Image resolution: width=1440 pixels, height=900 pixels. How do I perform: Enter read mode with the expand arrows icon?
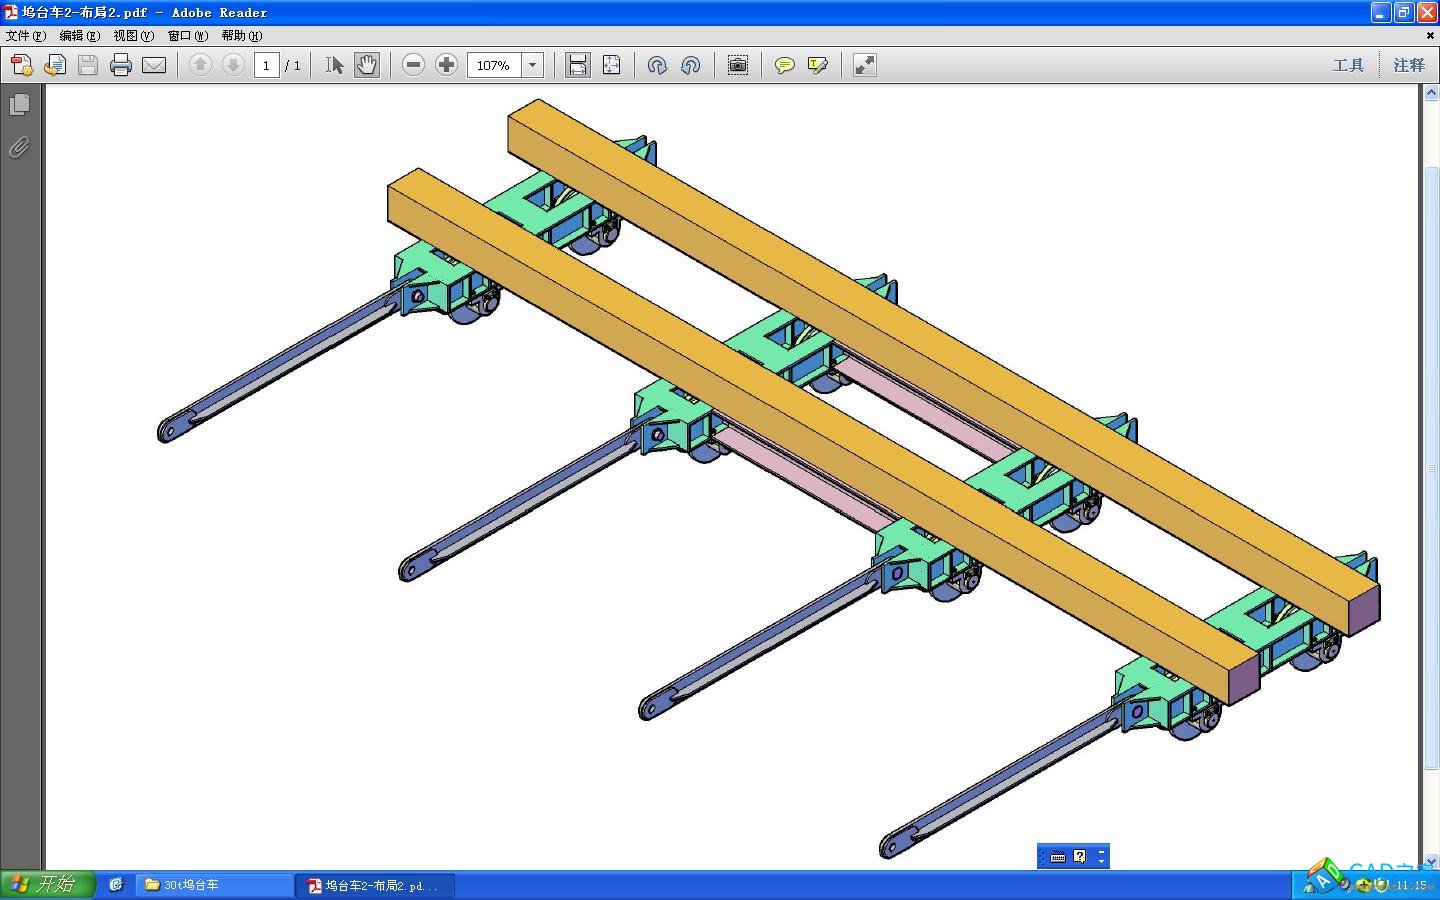[865, 66]
